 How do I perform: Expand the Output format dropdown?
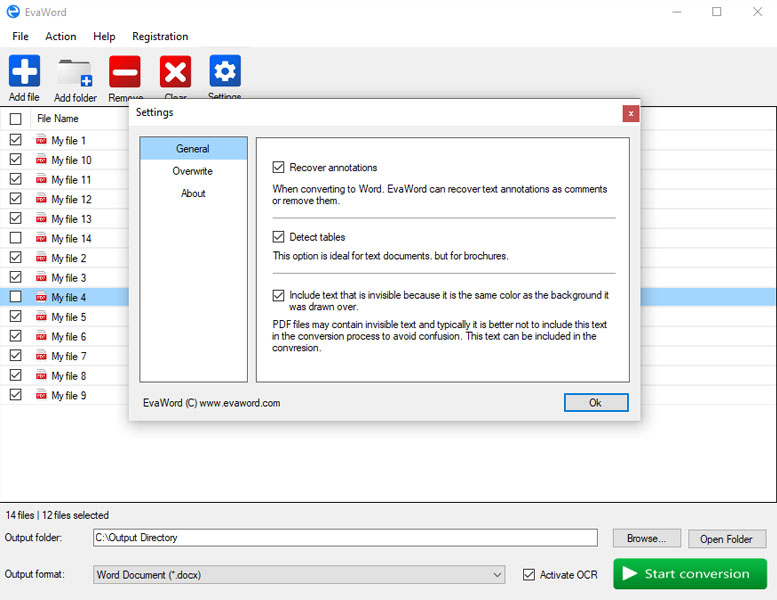coord(299,575)
